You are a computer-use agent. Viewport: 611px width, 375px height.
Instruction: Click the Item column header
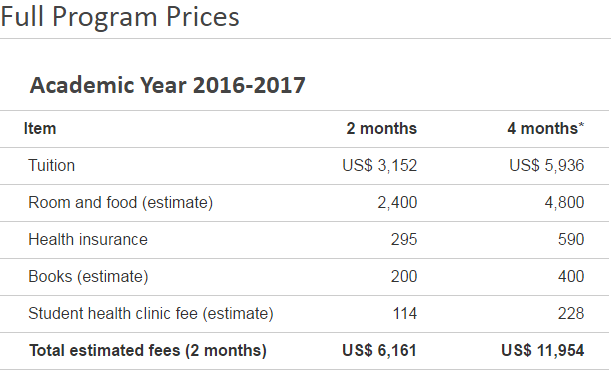pyautogui.click(x=40, y=129)
